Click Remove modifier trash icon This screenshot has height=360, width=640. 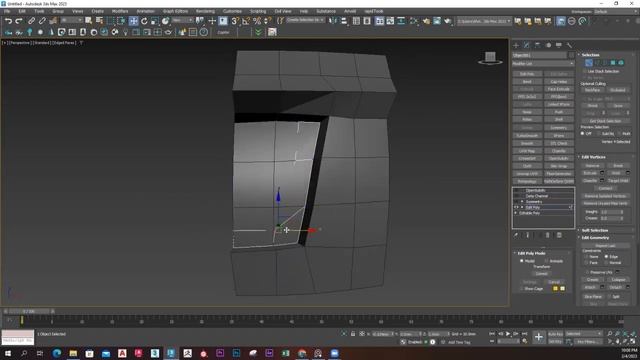(548, 235)
